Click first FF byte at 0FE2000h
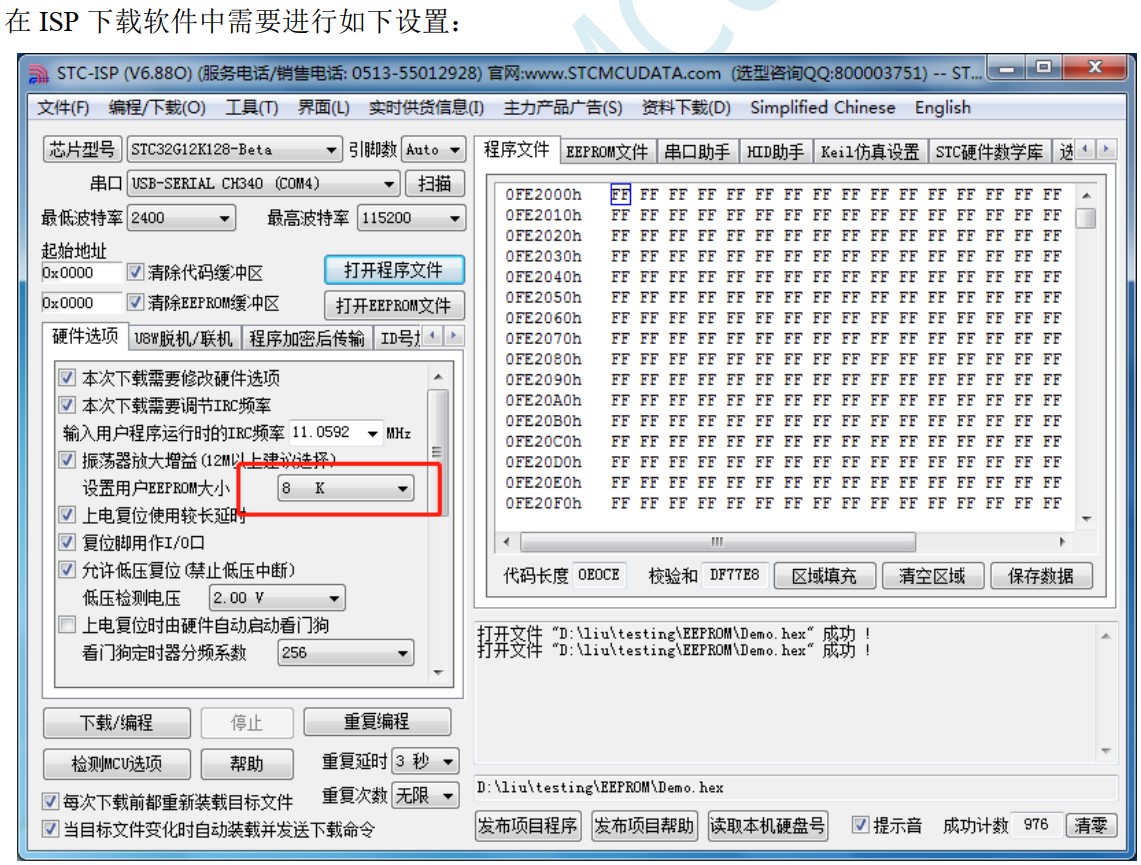 620,194
